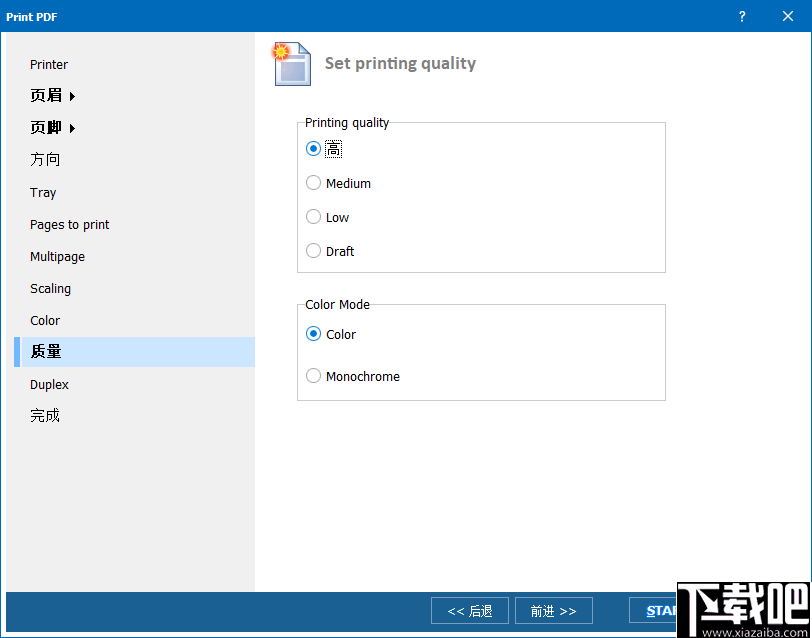Click the Set printing quality document icon
Image resolution: width=812 pixels, height=638 pixels.
[x=290, y=63]
